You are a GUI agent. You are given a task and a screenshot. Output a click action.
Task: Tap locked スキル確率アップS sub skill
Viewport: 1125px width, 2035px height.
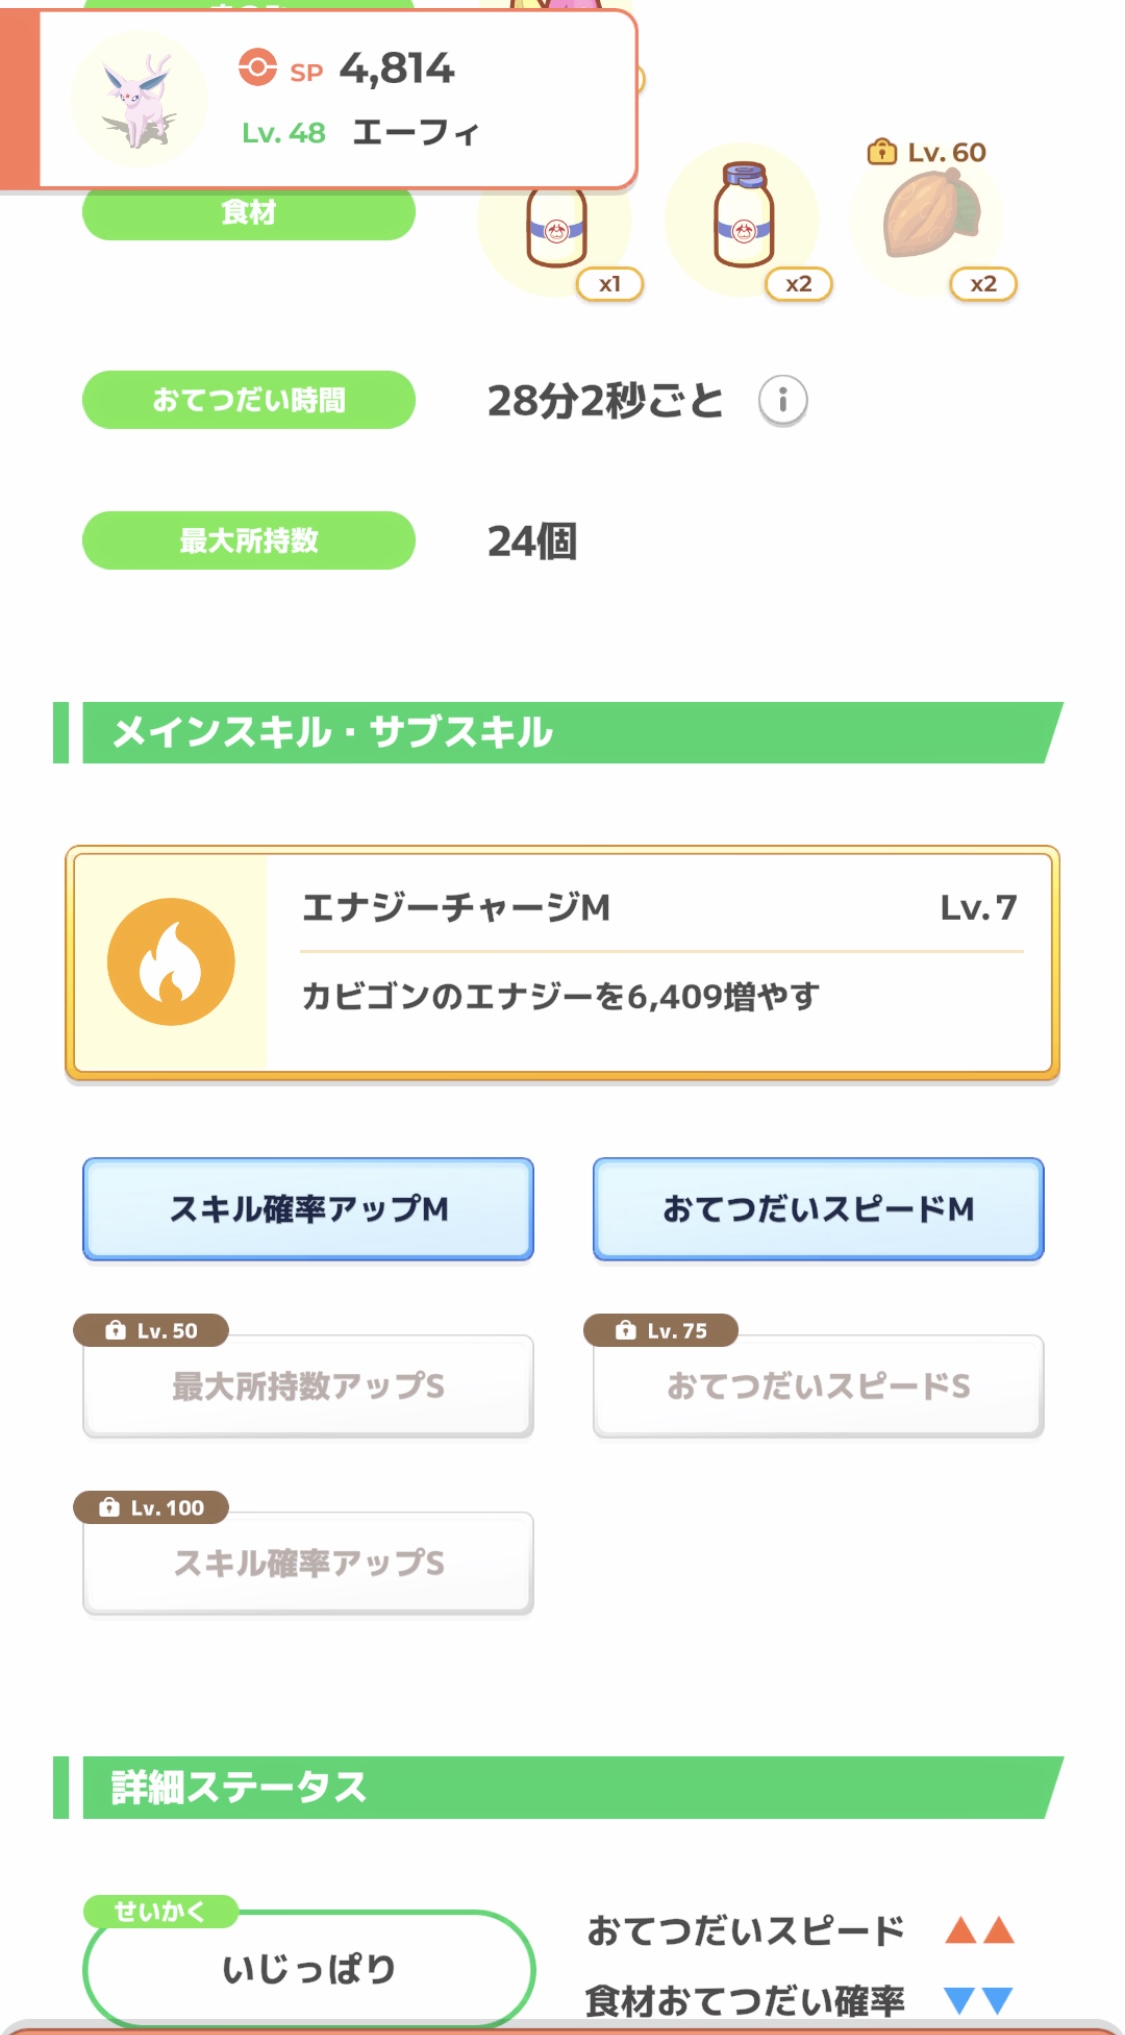(x=308, y=1563)
